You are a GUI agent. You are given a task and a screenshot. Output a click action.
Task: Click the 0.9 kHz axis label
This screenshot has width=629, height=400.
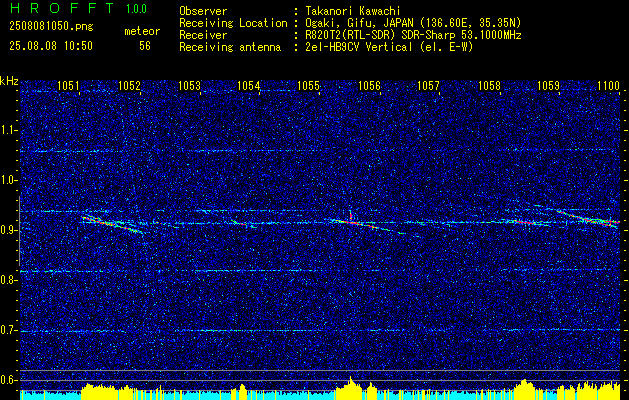click(x=8, y=230)
